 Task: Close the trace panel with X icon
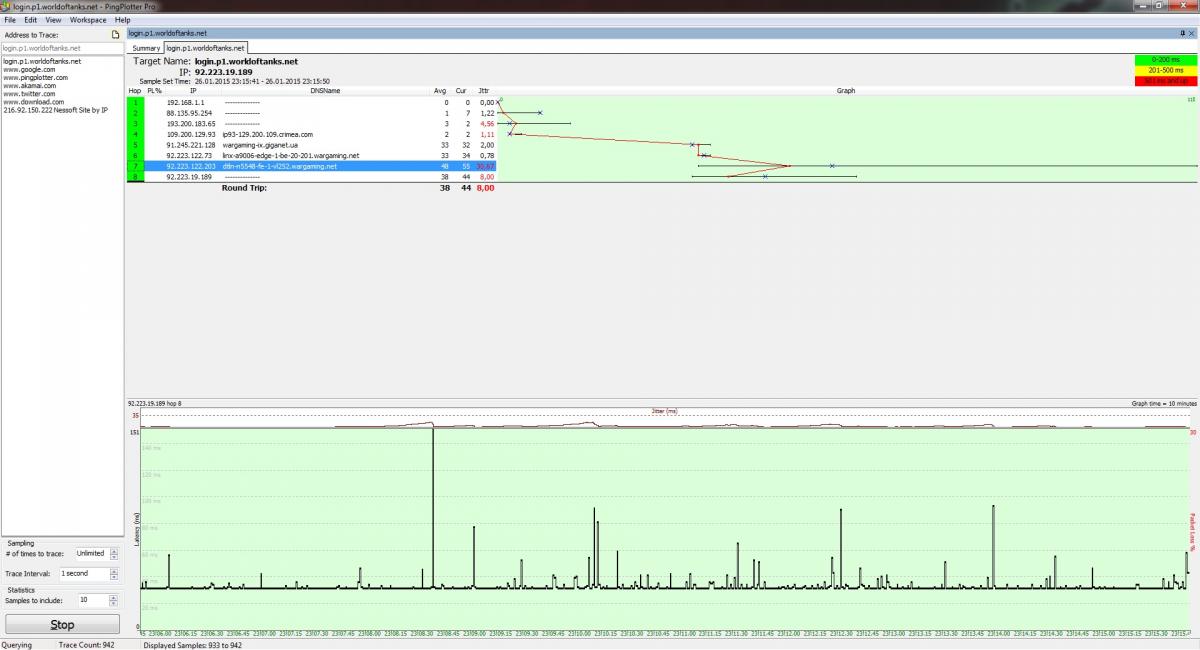point(1193,33)
